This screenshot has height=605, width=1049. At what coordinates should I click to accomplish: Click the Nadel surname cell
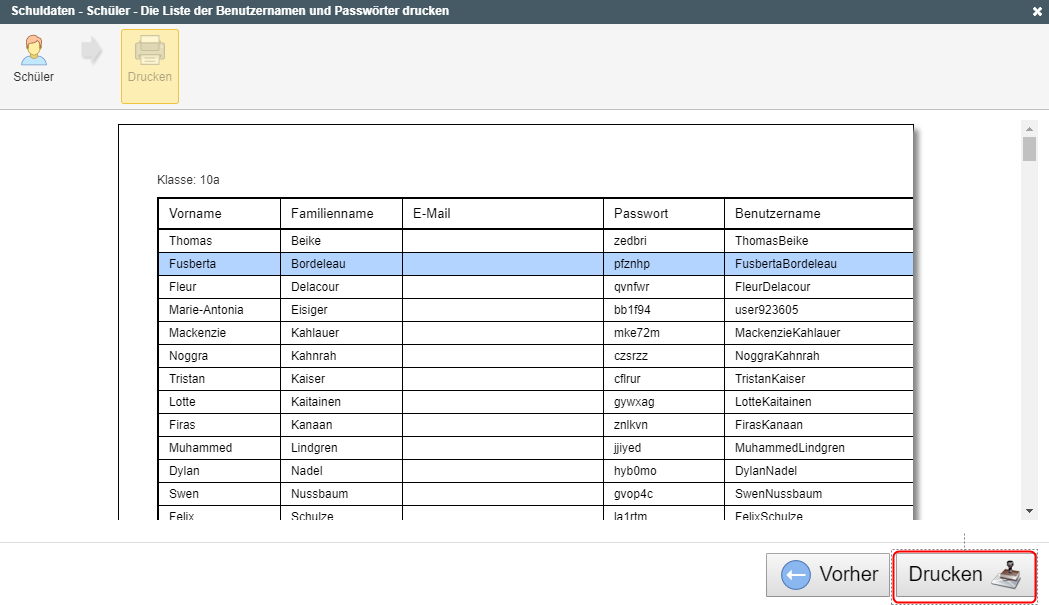tap(341, 470)
